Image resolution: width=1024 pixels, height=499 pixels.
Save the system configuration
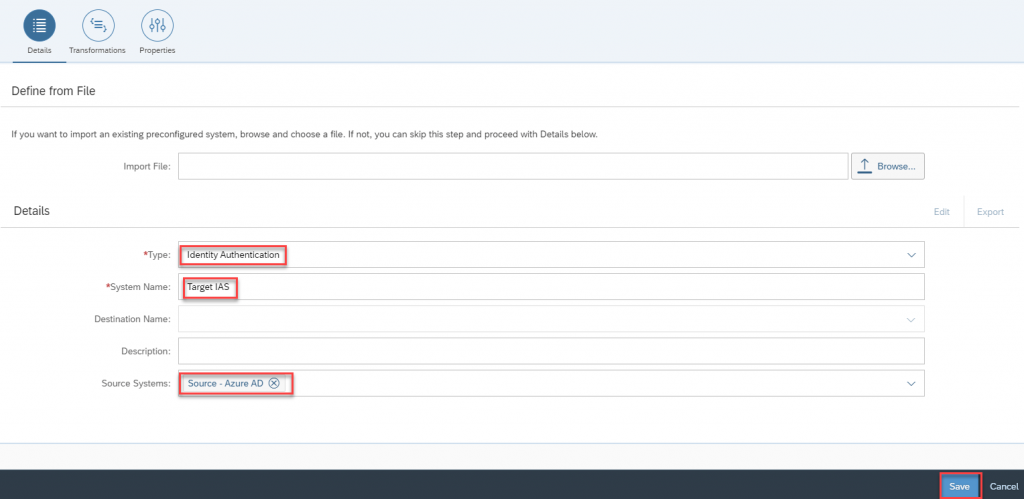click(x=959, y=487)
